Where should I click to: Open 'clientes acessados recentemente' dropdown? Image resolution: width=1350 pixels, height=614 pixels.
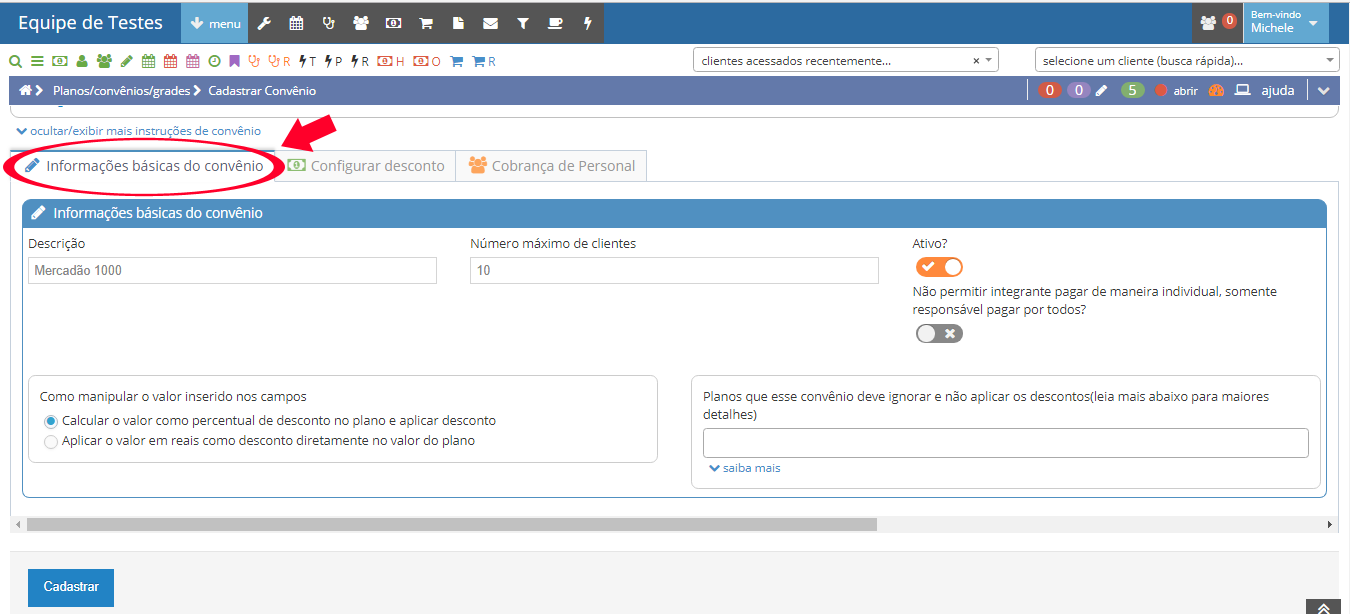pyautogui.click(x=845, y=61)
